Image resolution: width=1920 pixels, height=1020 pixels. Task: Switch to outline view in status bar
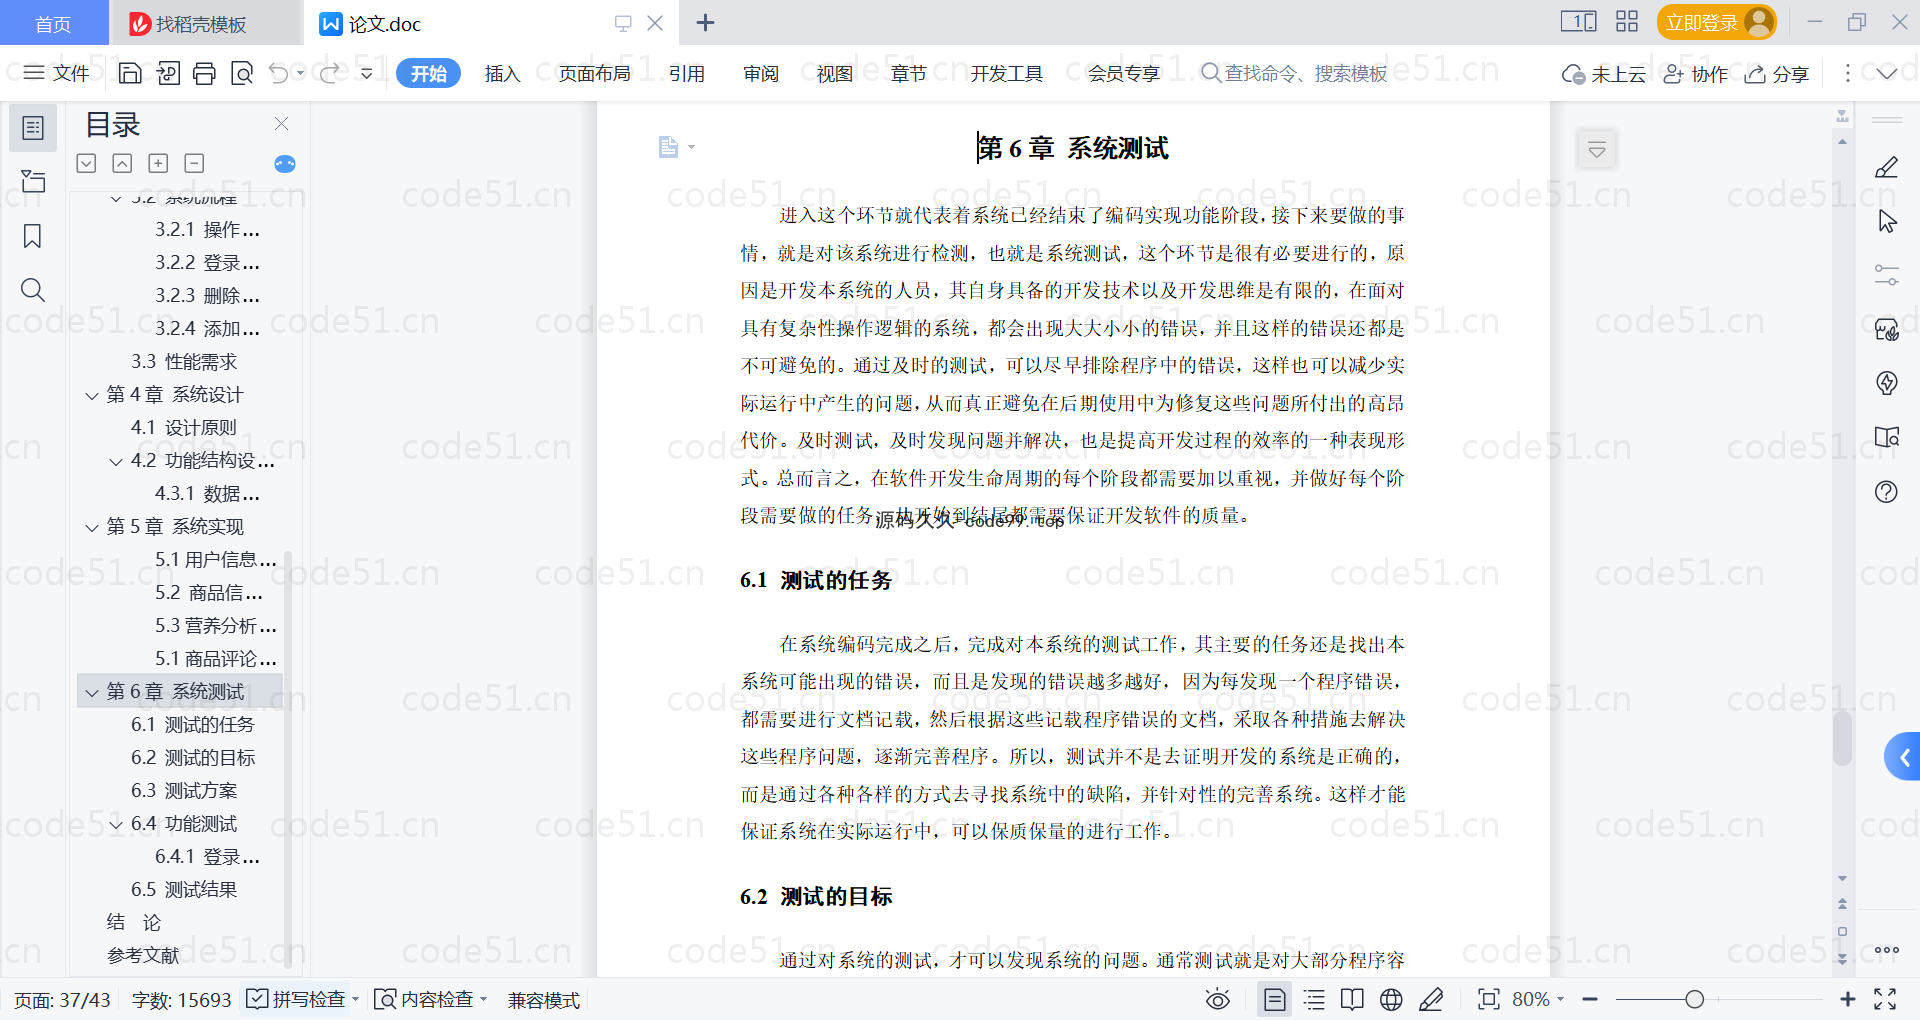[1314, 999]
